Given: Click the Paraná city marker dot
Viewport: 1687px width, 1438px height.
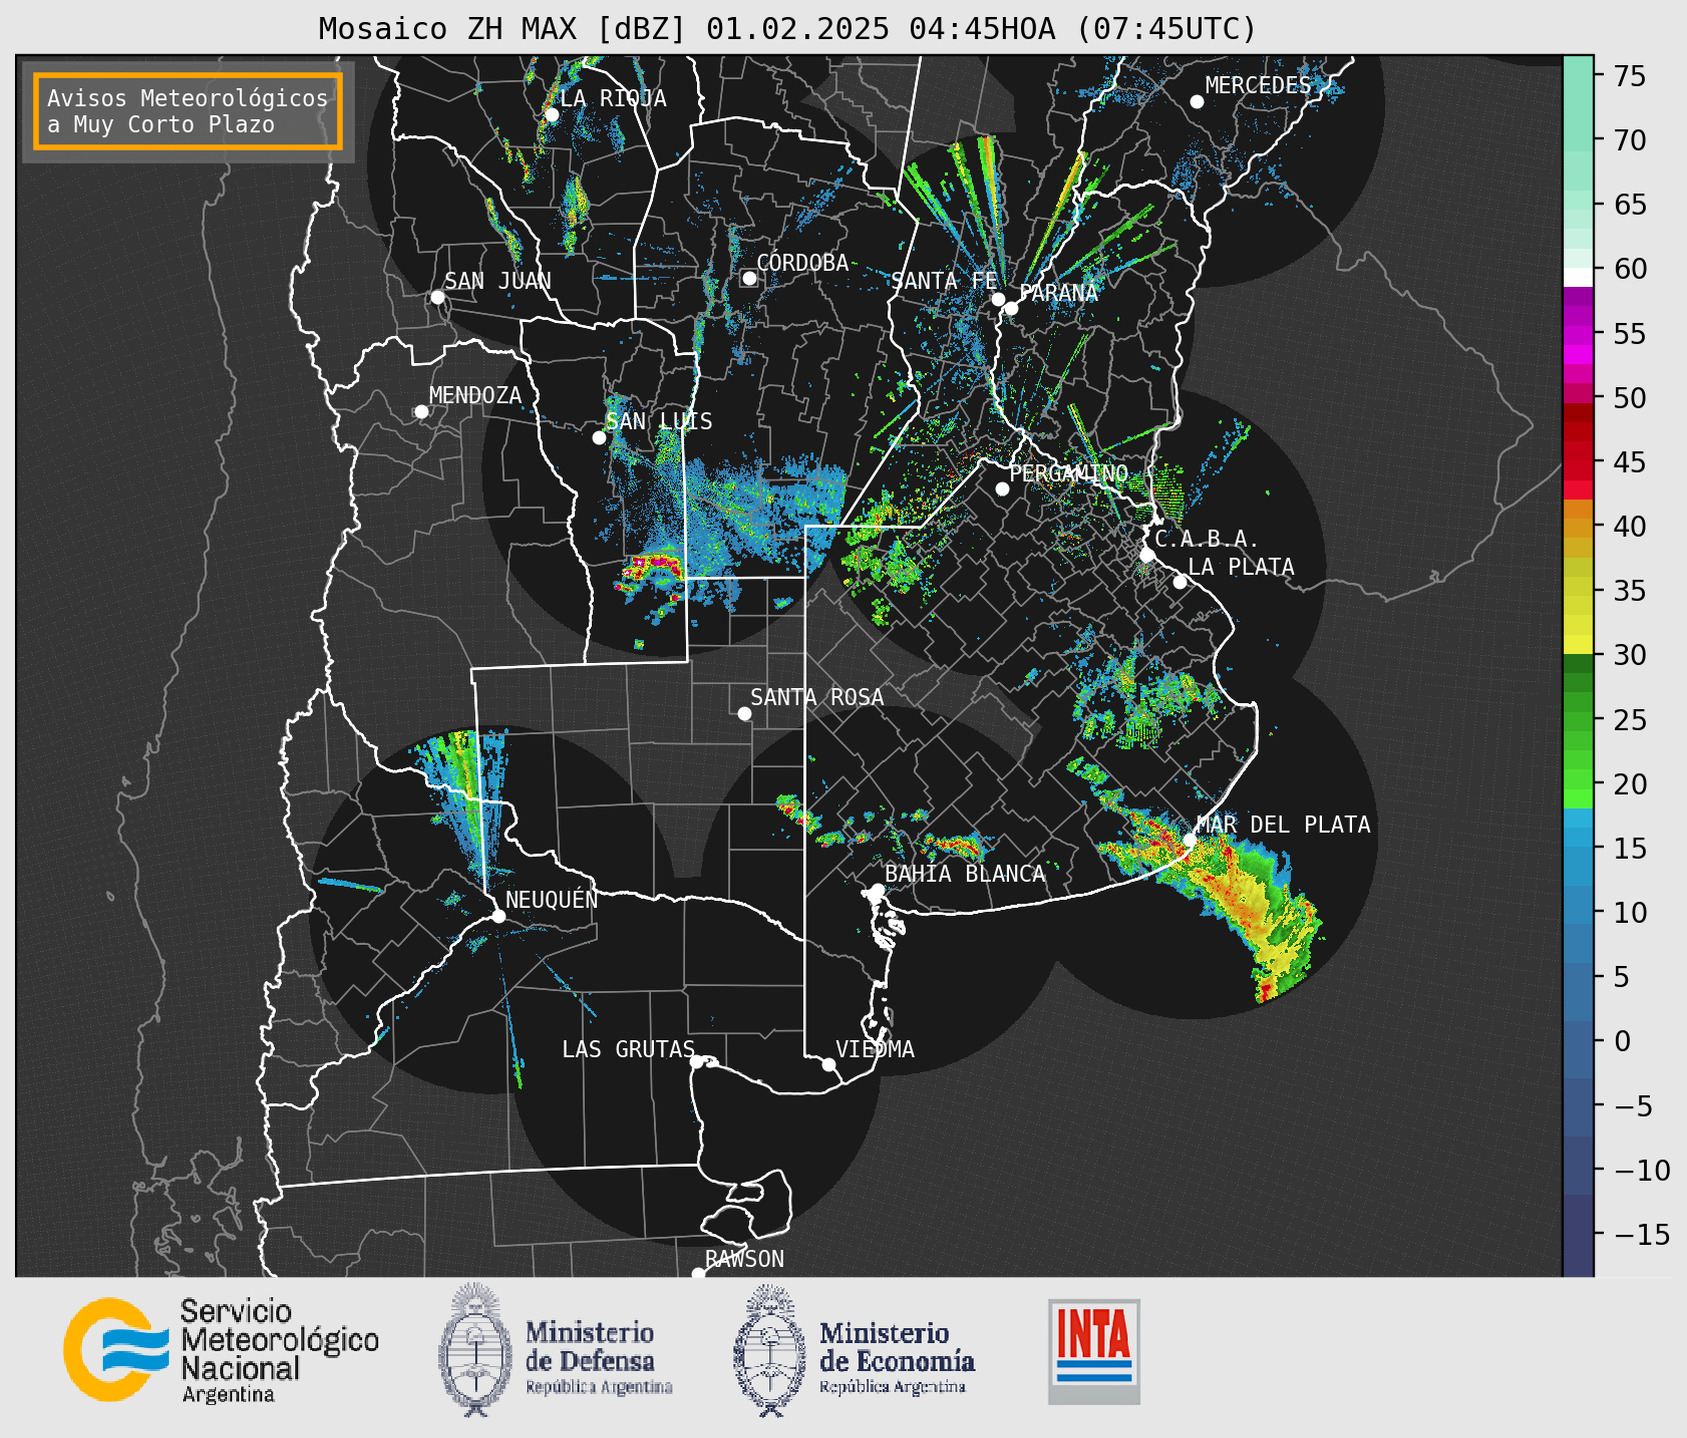Looking at the screenshot, I should click(x=1011, y=308).
